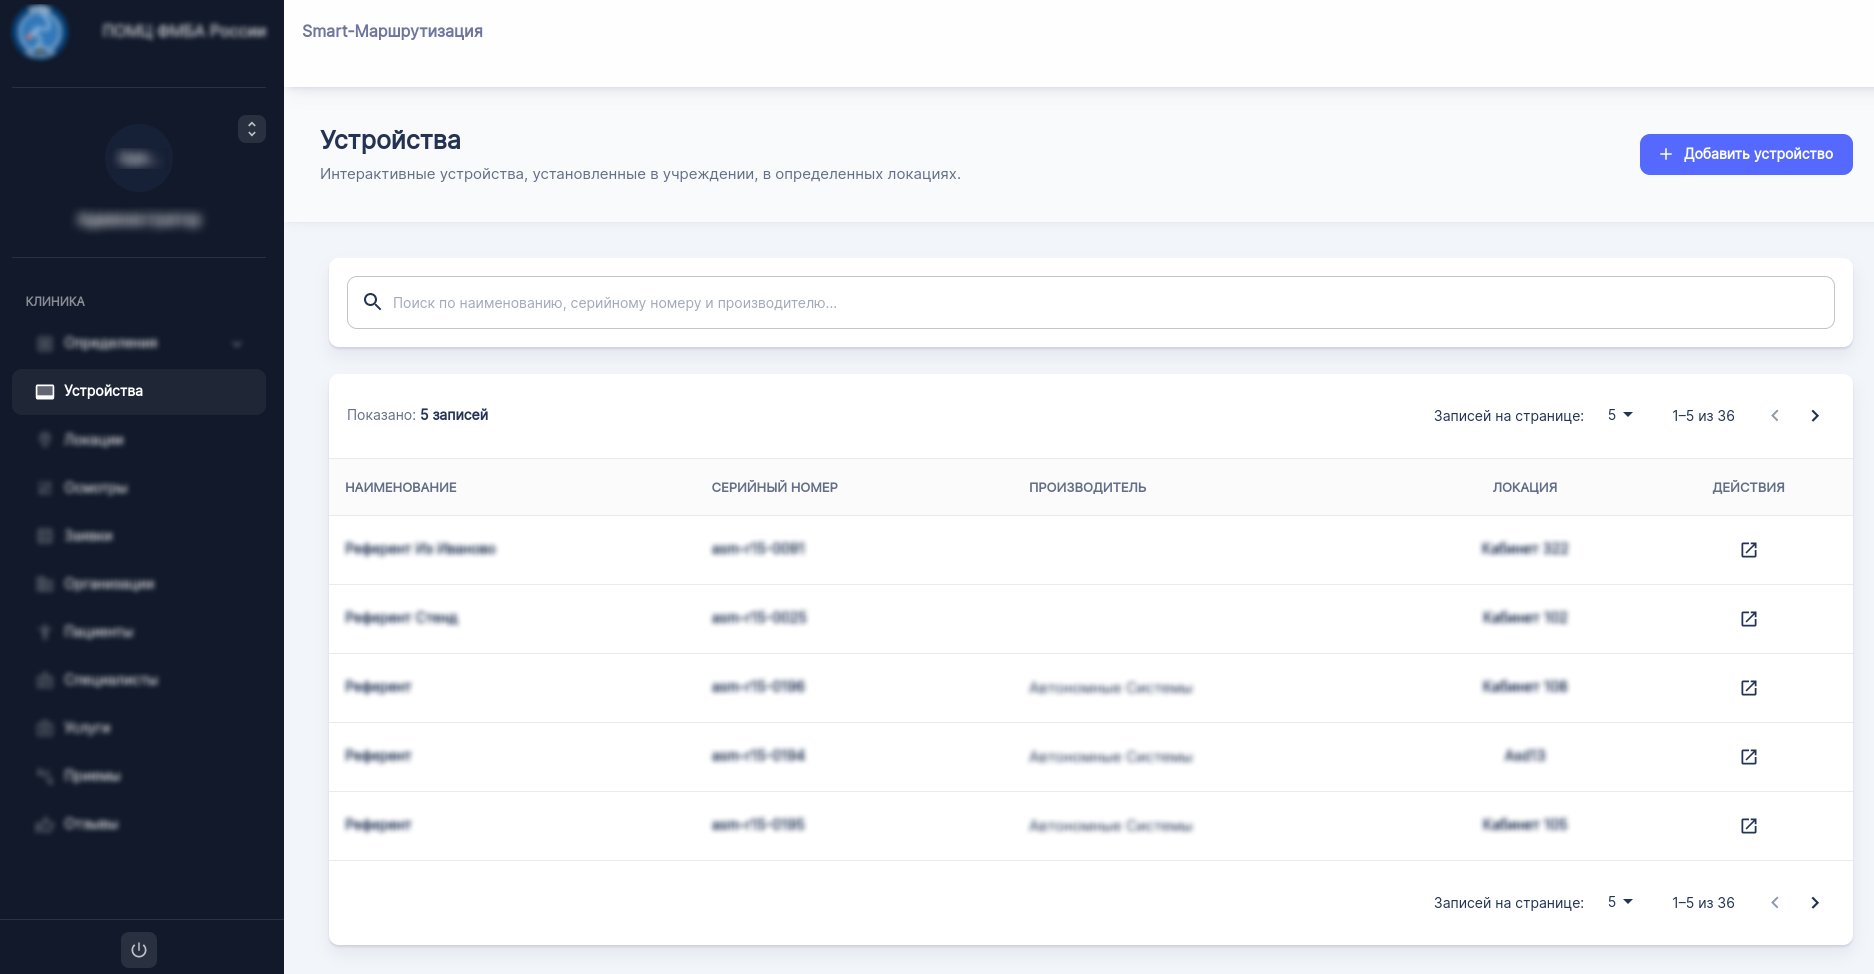Click the Smart-Маршрутизация header link
1874x974 pixels.
[392, 31]
